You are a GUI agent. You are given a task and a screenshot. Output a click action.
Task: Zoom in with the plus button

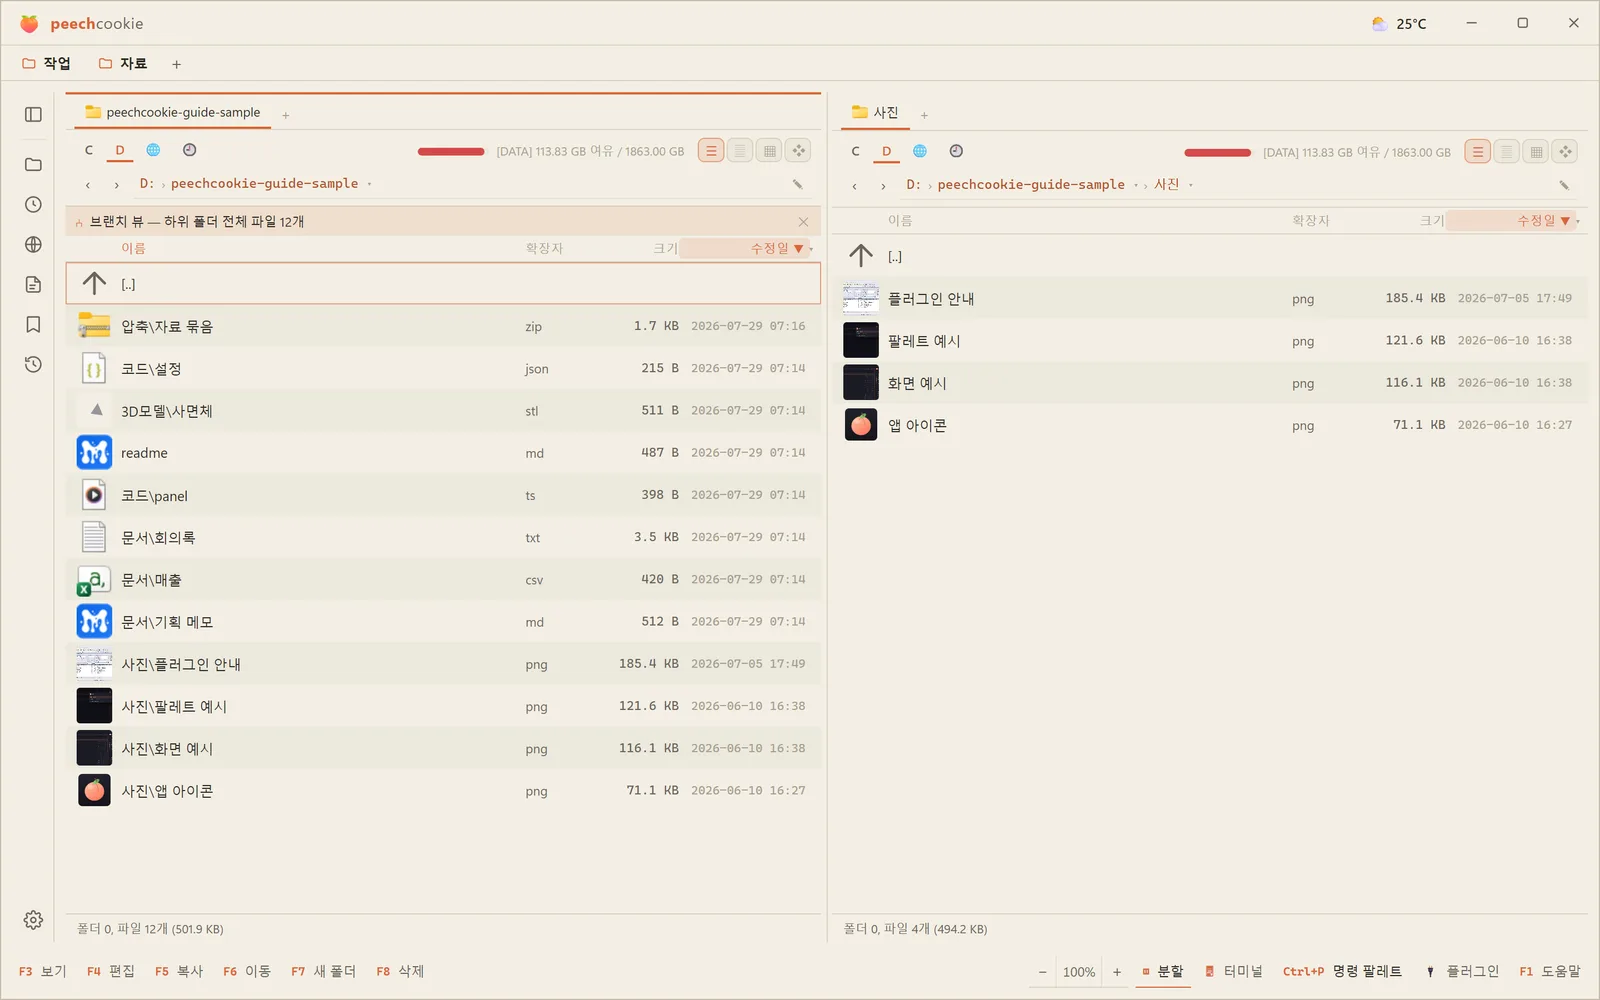1117,971
